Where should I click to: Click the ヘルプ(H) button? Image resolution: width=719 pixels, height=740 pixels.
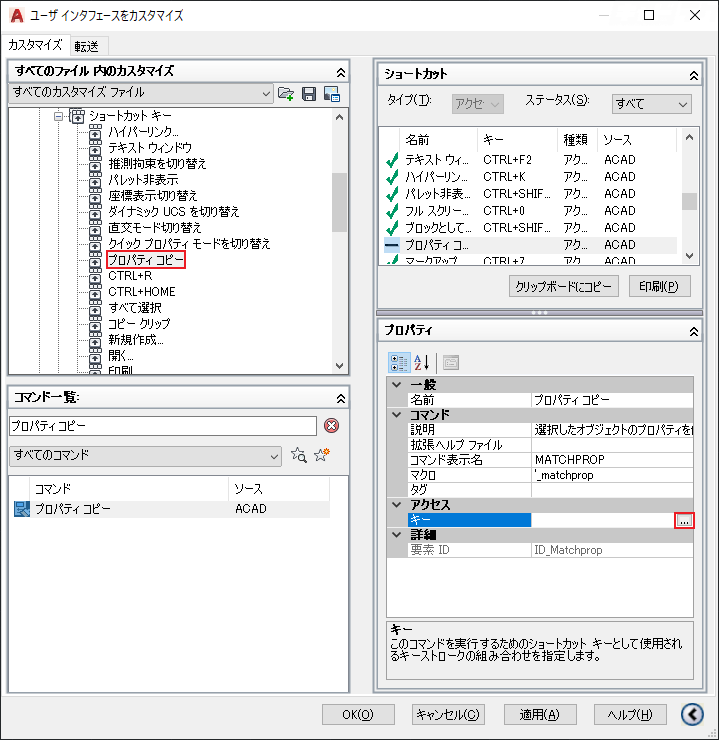(630, 715)
